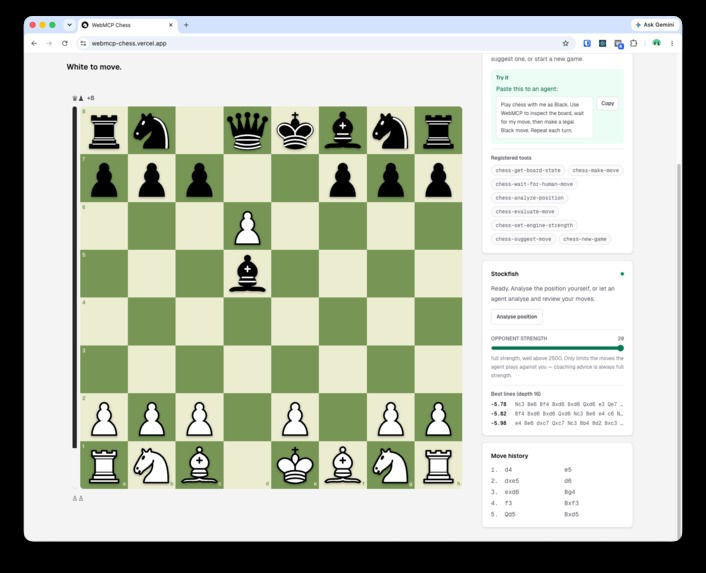Select the white bishop on c1
Viewport: 706px width, 573px height.
199,465
